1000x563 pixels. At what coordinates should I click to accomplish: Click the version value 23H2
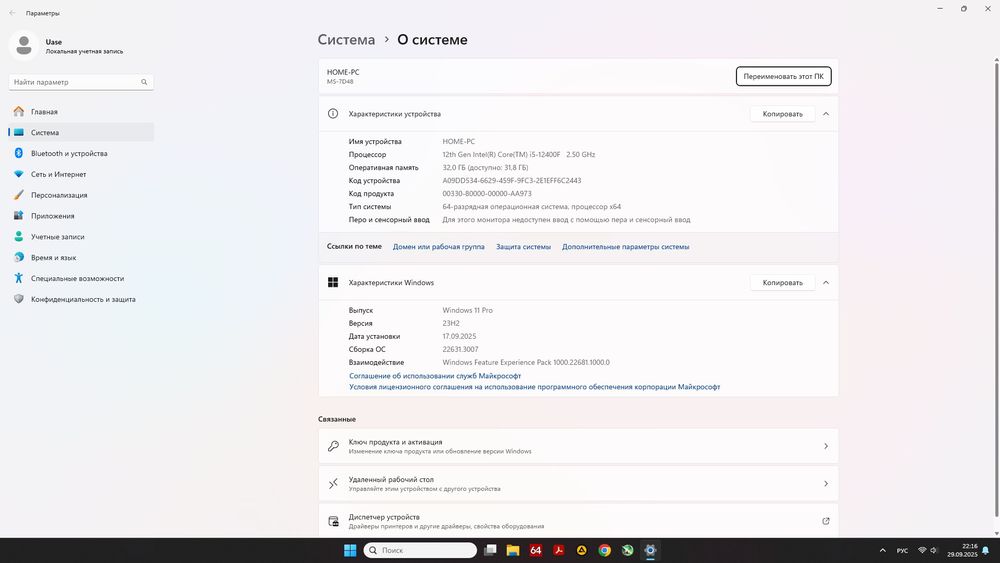coord(451,323)
